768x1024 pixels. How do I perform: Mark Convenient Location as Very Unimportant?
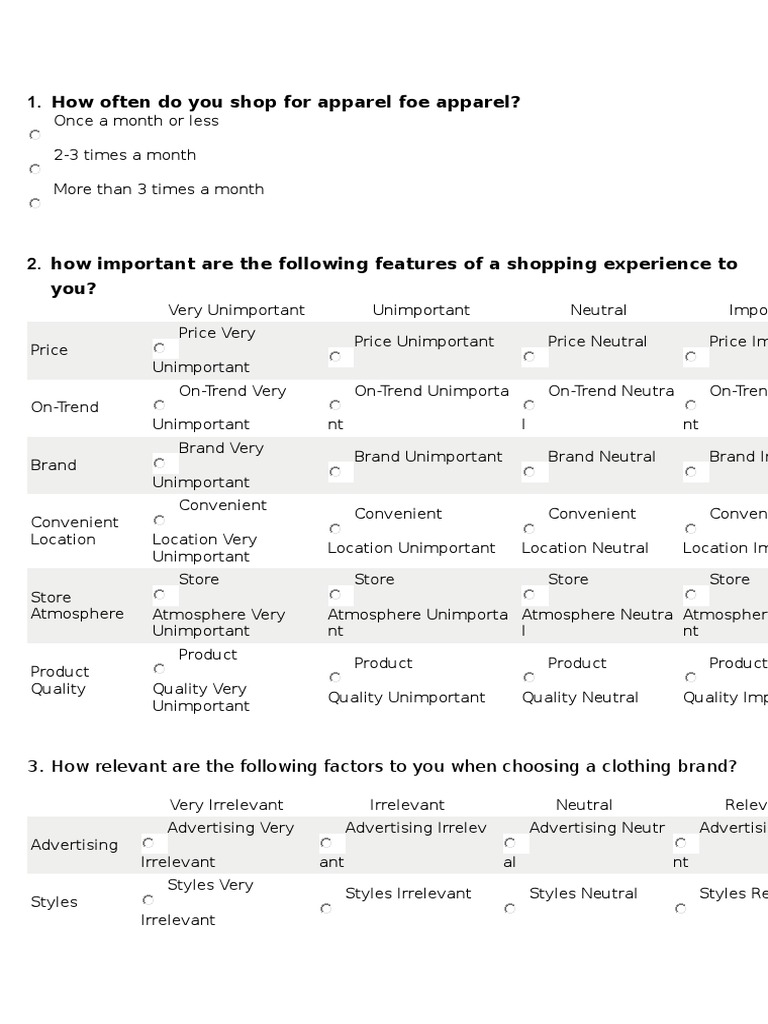tap(159, 520)
